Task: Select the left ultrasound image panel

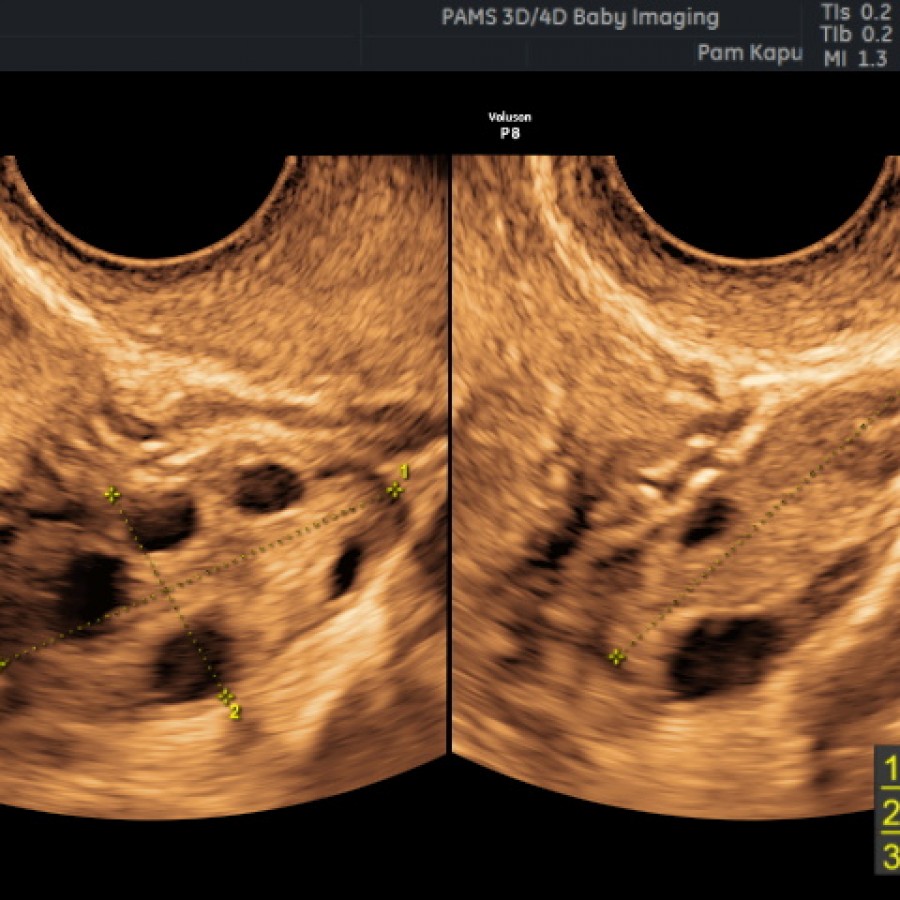Action: [220, 450]
